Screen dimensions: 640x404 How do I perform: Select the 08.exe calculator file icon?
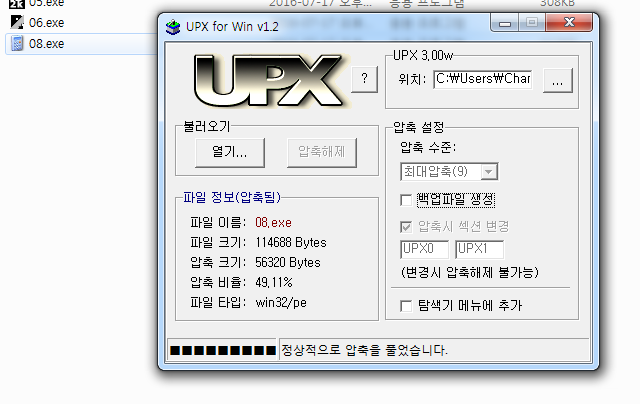[x=17, y=43]
